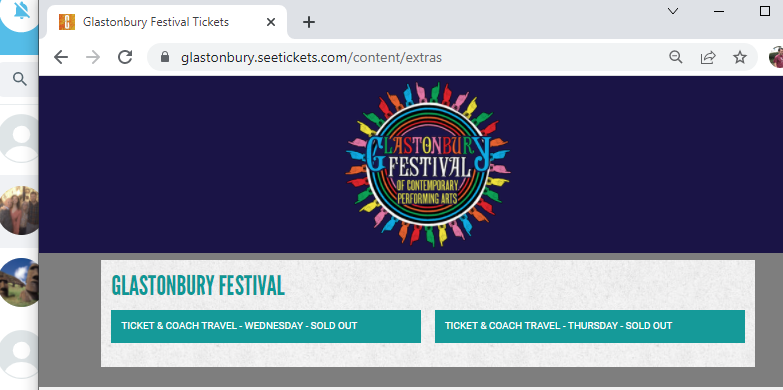Close the Glastonbury Festival Tickets tab
This screenshot has height=390, width=783.
[x=271, y=22]
